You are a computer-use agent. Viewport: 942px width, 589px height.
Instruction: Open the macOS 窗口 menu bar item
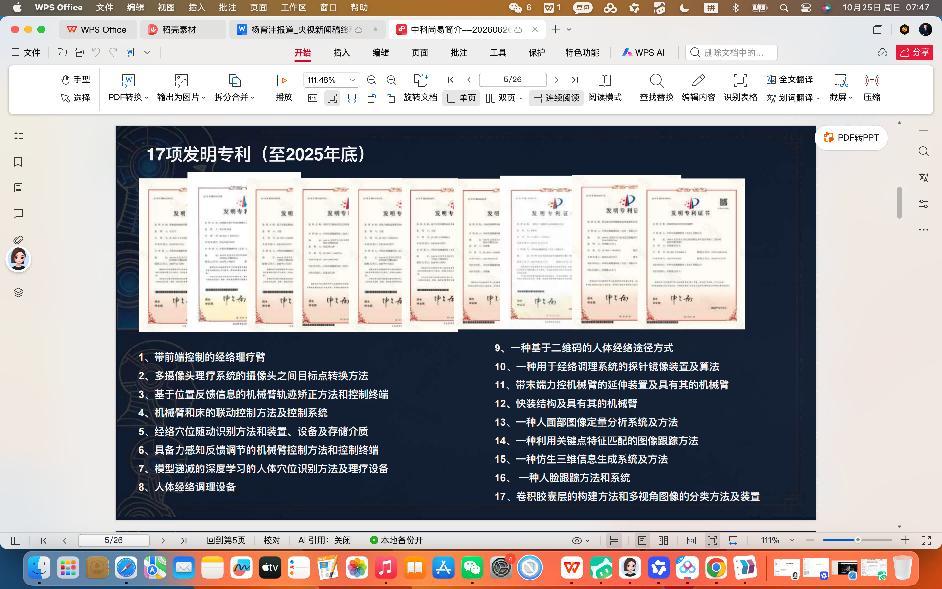(328, 7)
